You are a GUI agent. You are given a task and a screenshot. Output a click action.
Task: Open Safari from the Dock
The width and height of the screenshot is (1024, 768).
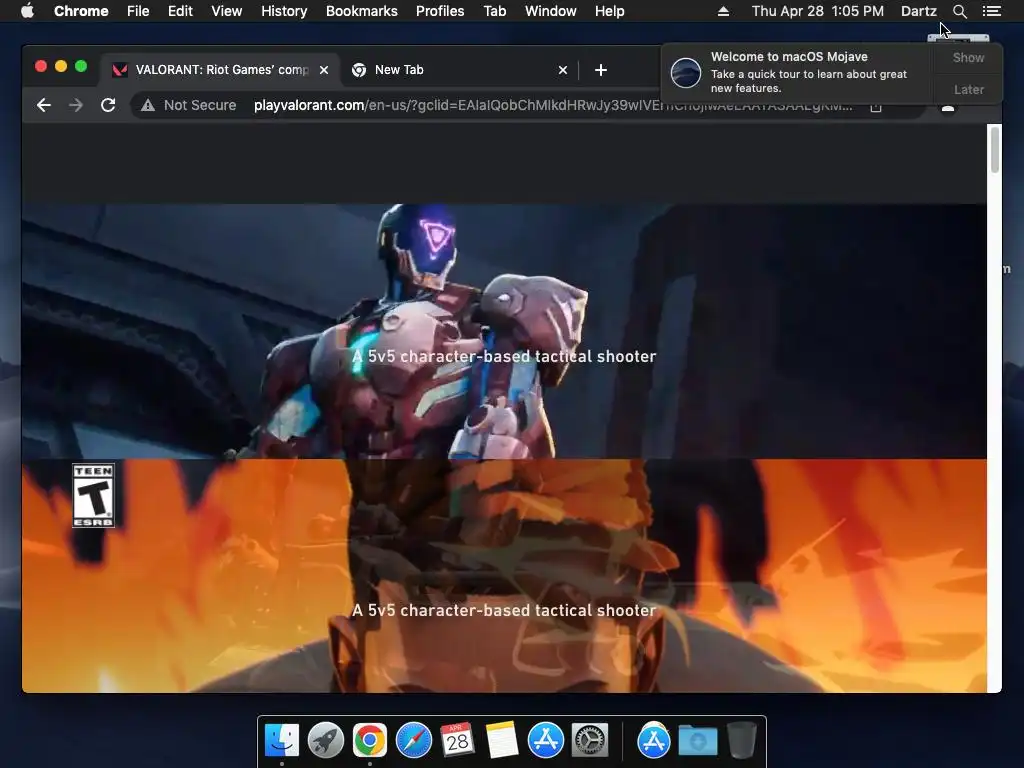(x=413, y=741)
